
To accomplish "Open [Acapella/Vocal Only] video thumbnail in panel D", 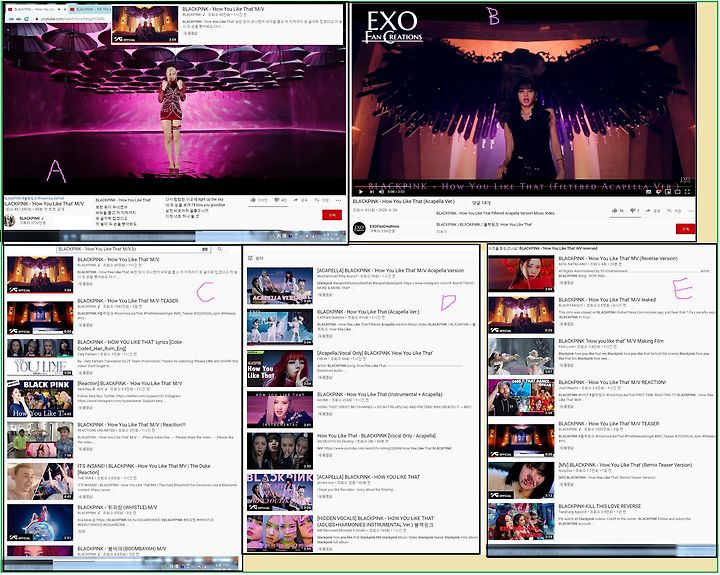I will (x=280, y=368).
